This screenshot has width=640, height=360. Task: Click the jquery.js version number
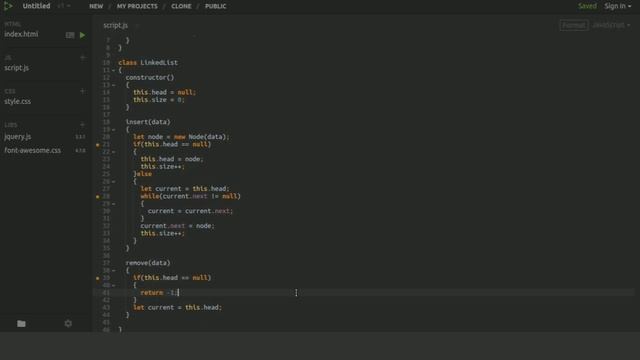pyautogui.click(x=80, y=137)
